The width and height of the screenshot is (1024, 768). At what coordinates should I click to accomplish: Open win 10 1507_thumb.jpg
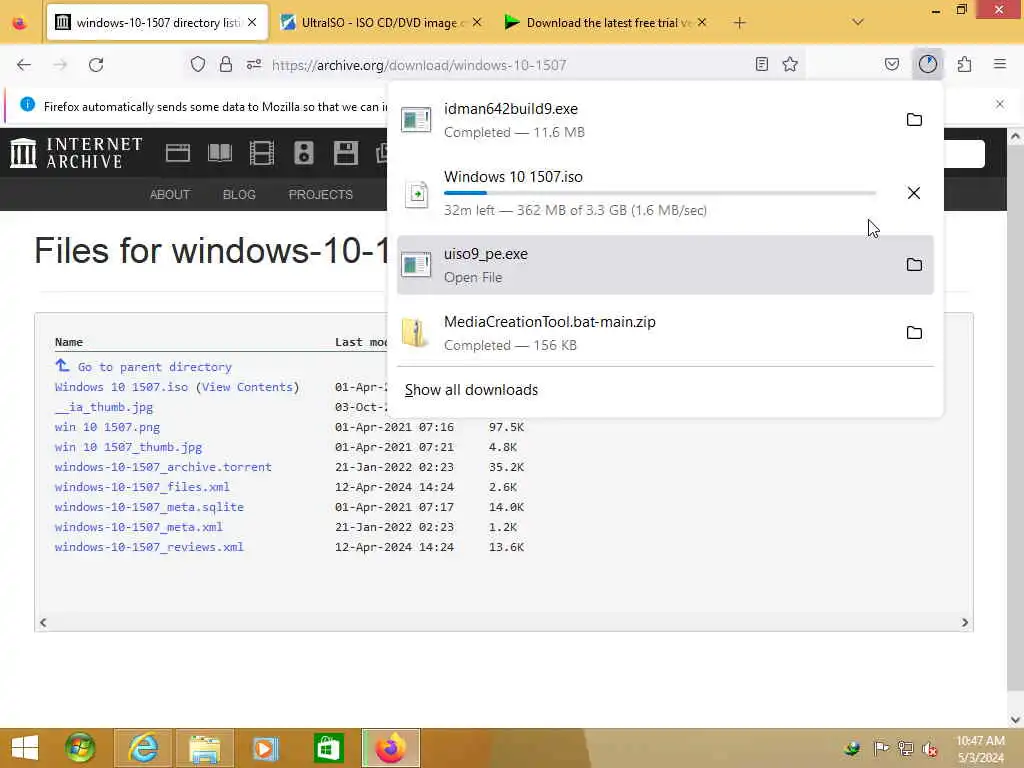pyautogui.click(x=129, y=447)
